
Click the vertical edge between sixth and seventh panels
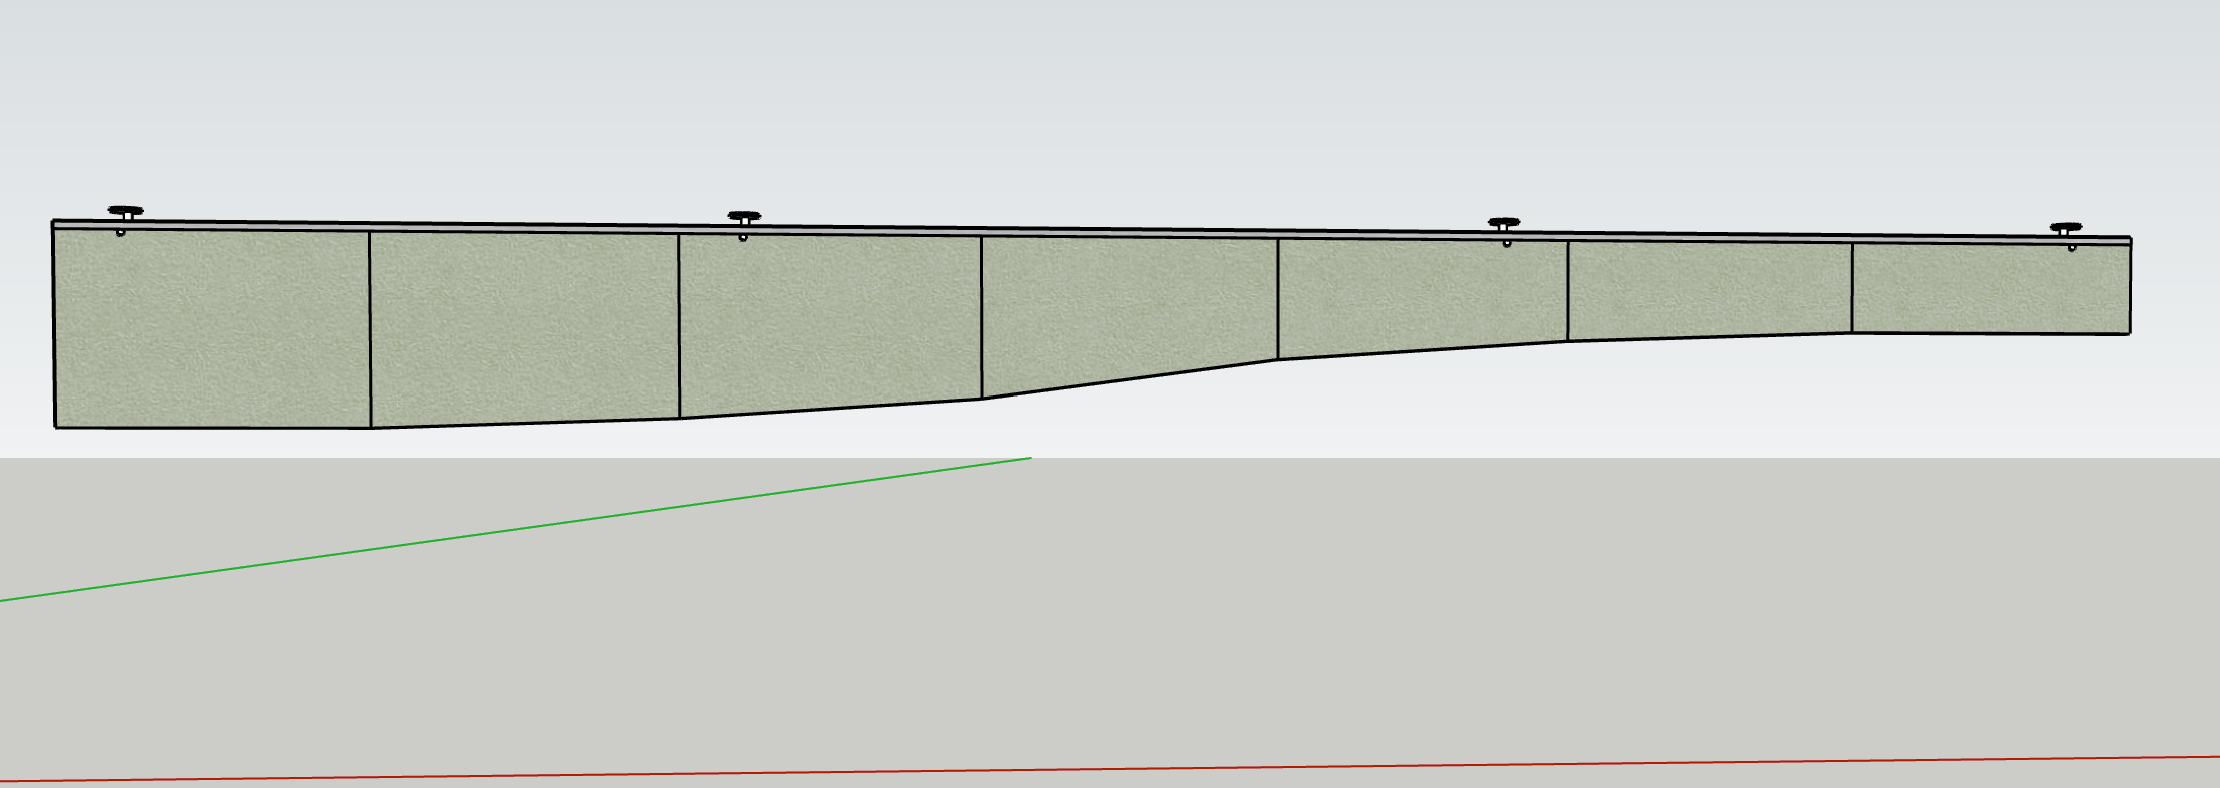[1852, 288]
